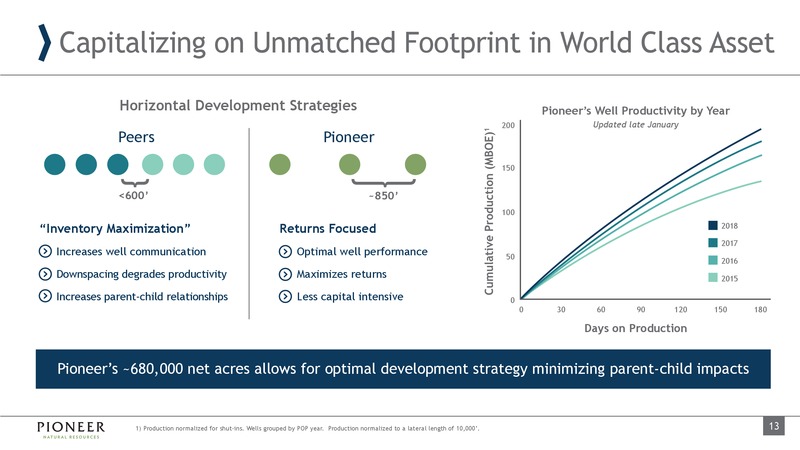The height and width of the screenshot is (450, 800).
Task: Click the arrow bullet beside 'Downspacing degrades productivity'
Action: 45,274
